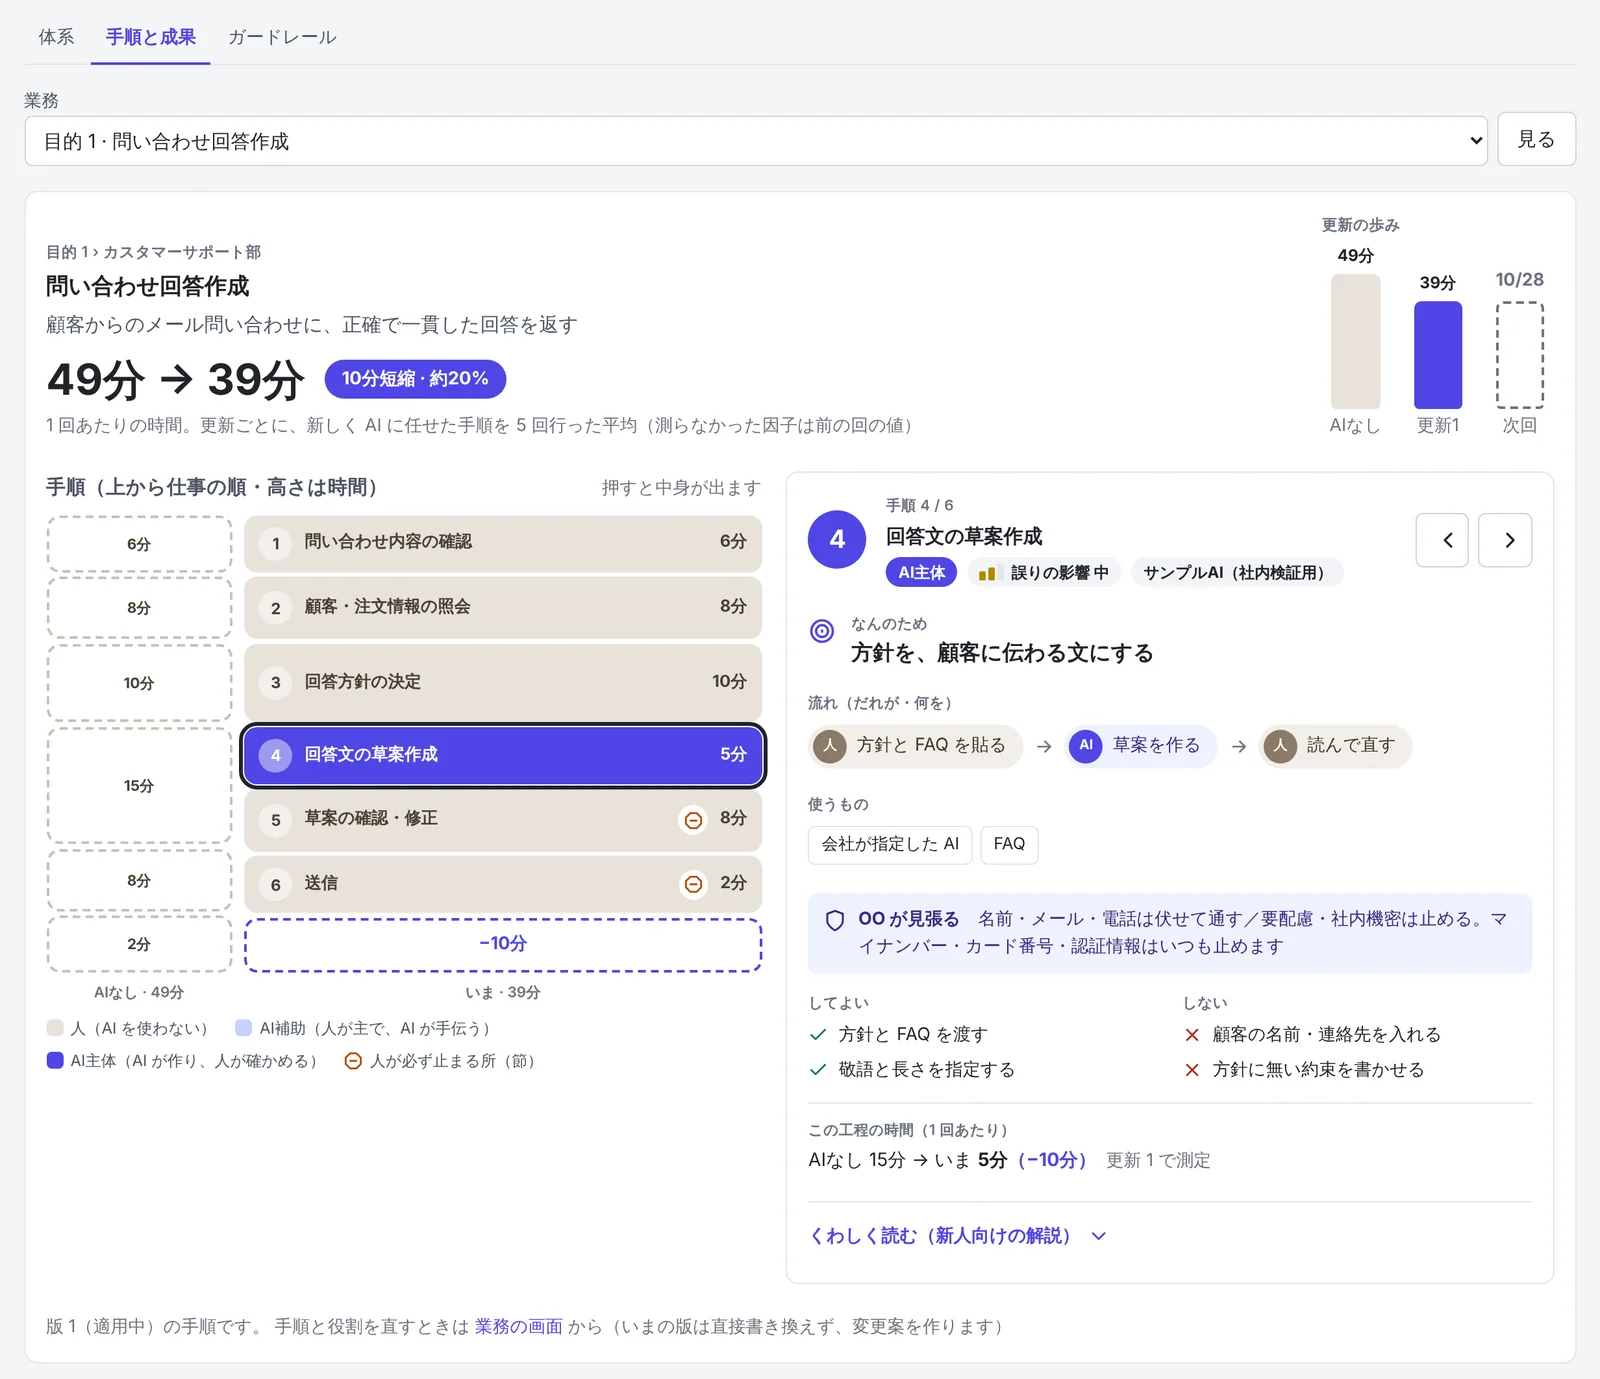Open the 業務 dropdown 目的1・問い合わせ回答作成
The image size is (1600, 1379).
coord(756,141)
